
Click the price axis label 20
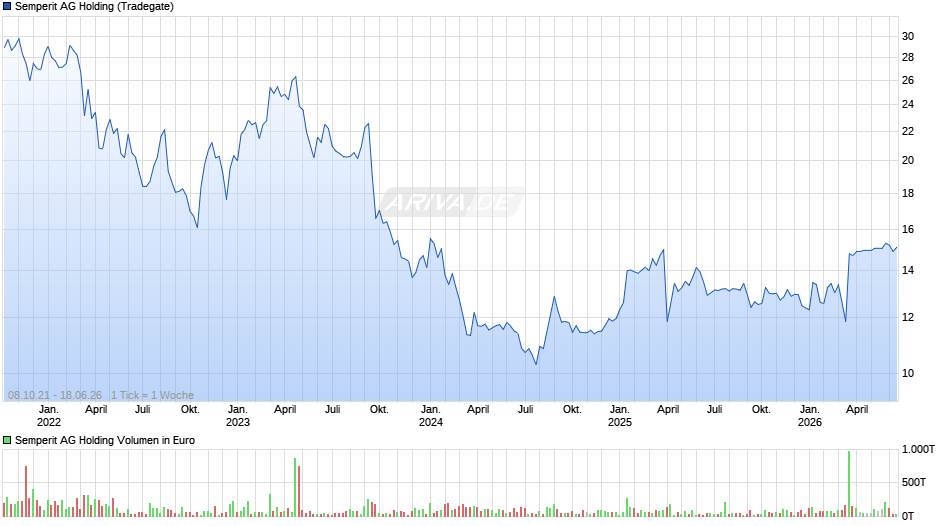coord(908,160)
